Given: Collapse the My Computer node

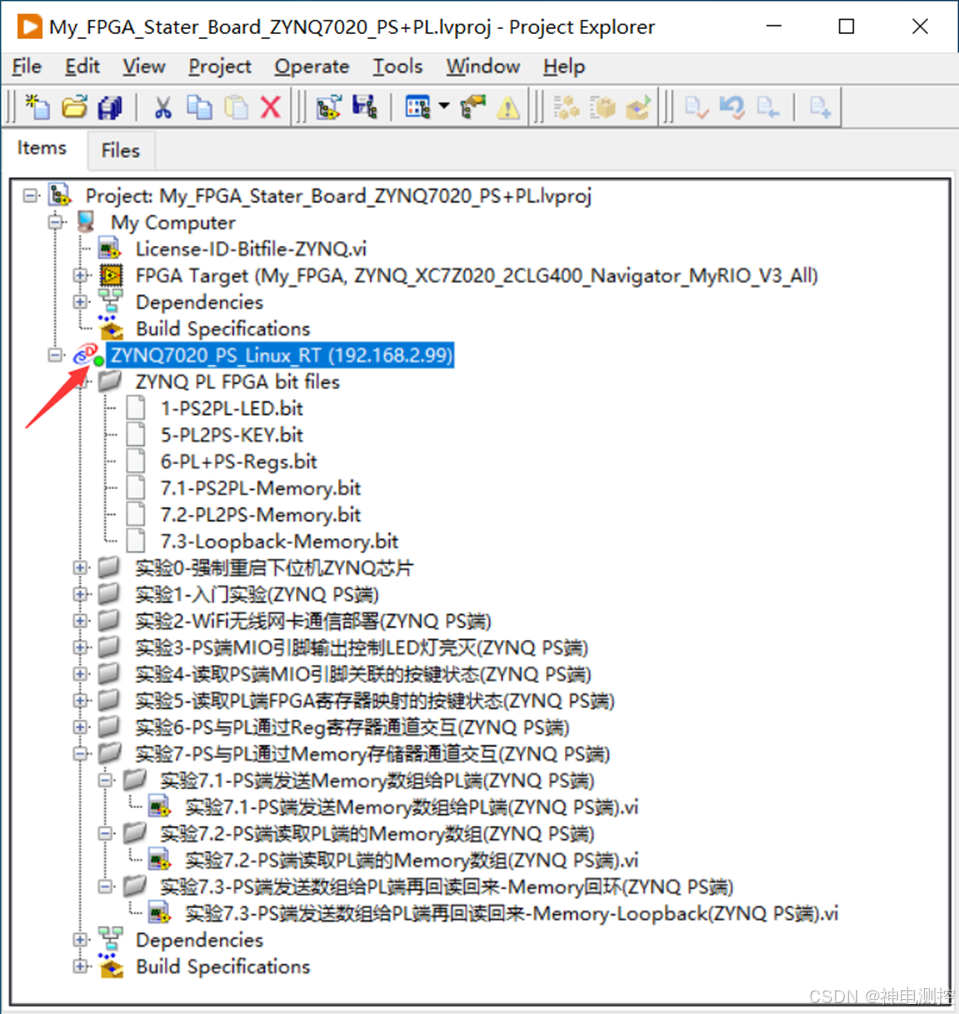Looking at the screenshot, I should point(56,222).
